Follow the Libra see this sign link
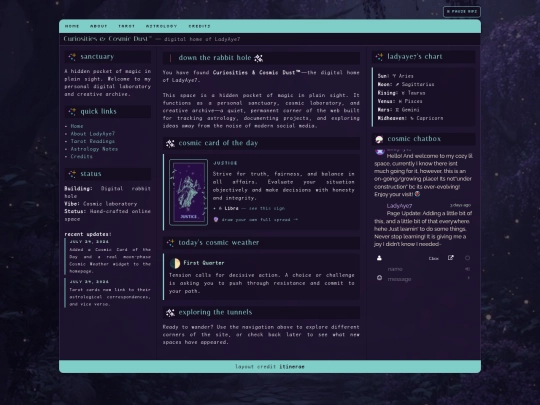540x405 pixels. point(267,208)
